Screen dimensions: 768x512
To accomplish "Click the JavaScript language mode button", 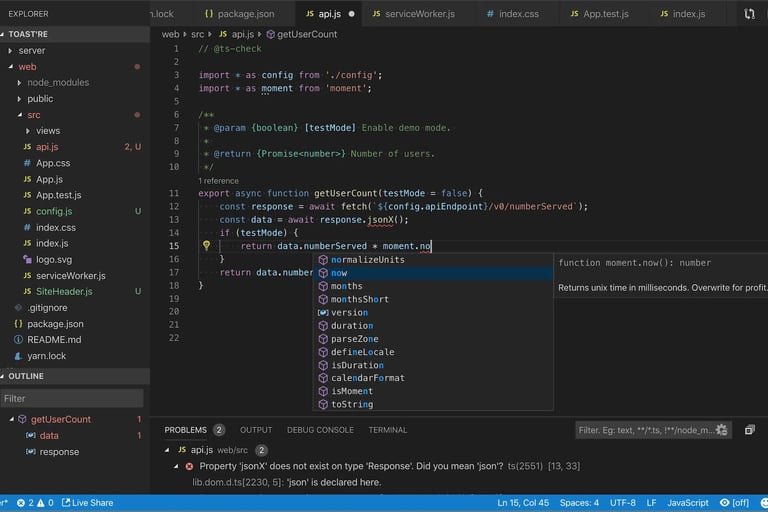I will click(688, 502).
